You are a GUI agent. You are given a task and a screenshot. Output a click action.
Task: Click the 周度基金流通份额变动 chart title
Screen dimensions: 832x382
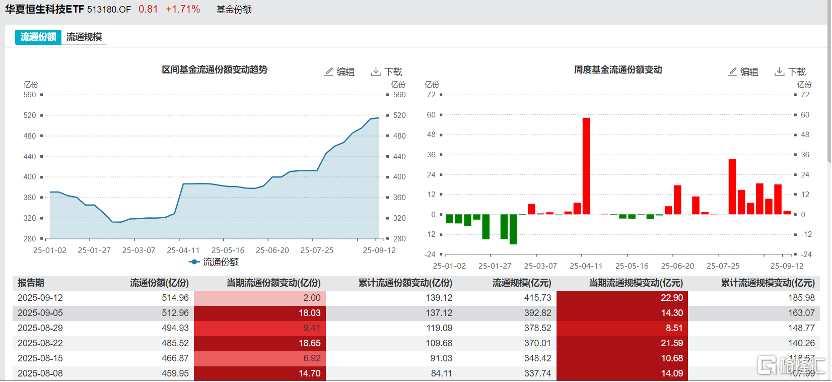click(618, 70)
